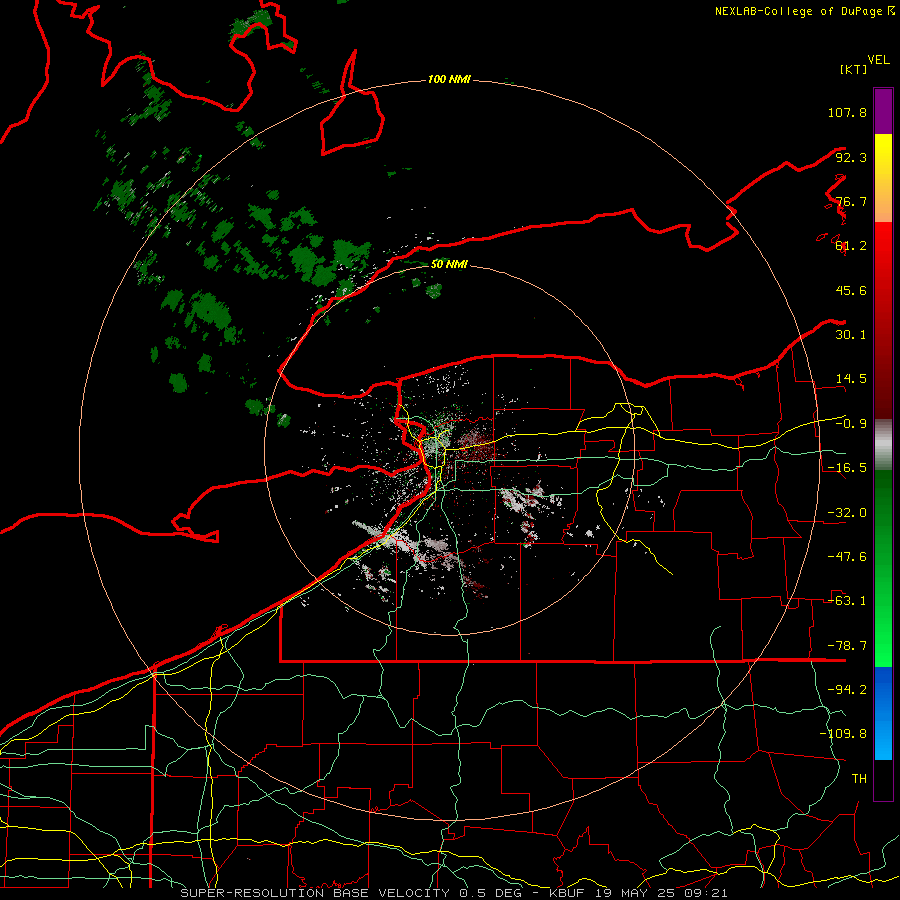Click the 50 NMI range ring label
The width and height of the screenshot is (900, 900).
[449, 264]
